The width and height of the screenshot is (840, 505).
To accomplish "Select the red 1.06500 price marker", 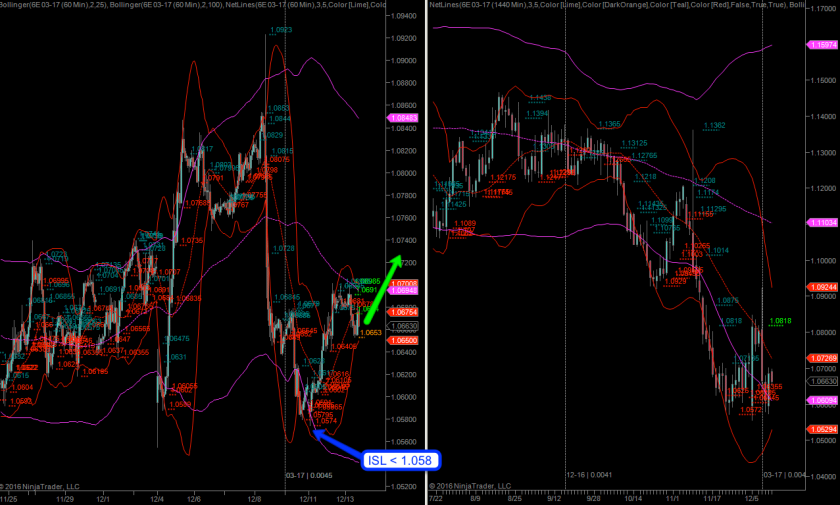I will (404, 341).
